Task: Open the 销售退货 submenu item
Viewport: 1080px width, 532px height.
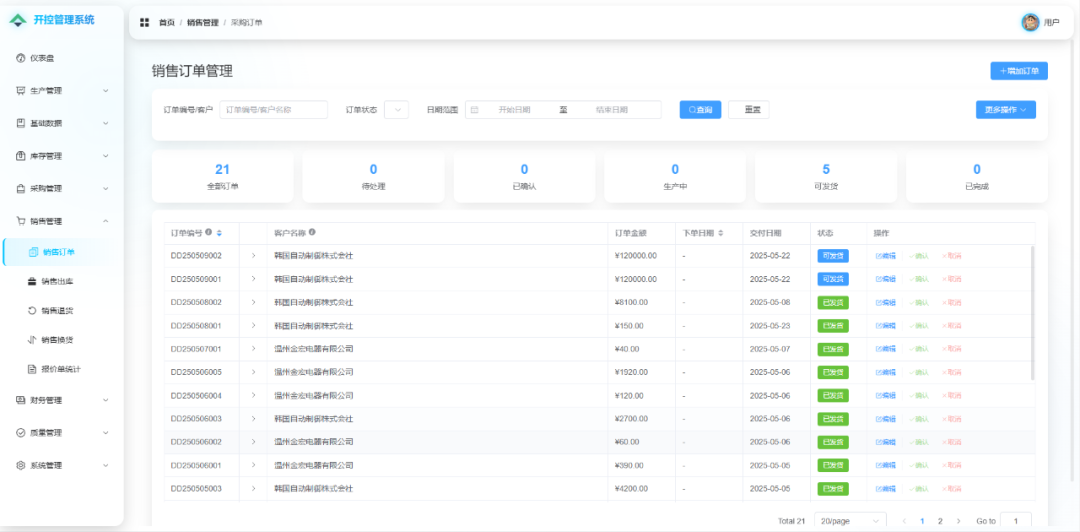Action: click(x=62, y=311)
